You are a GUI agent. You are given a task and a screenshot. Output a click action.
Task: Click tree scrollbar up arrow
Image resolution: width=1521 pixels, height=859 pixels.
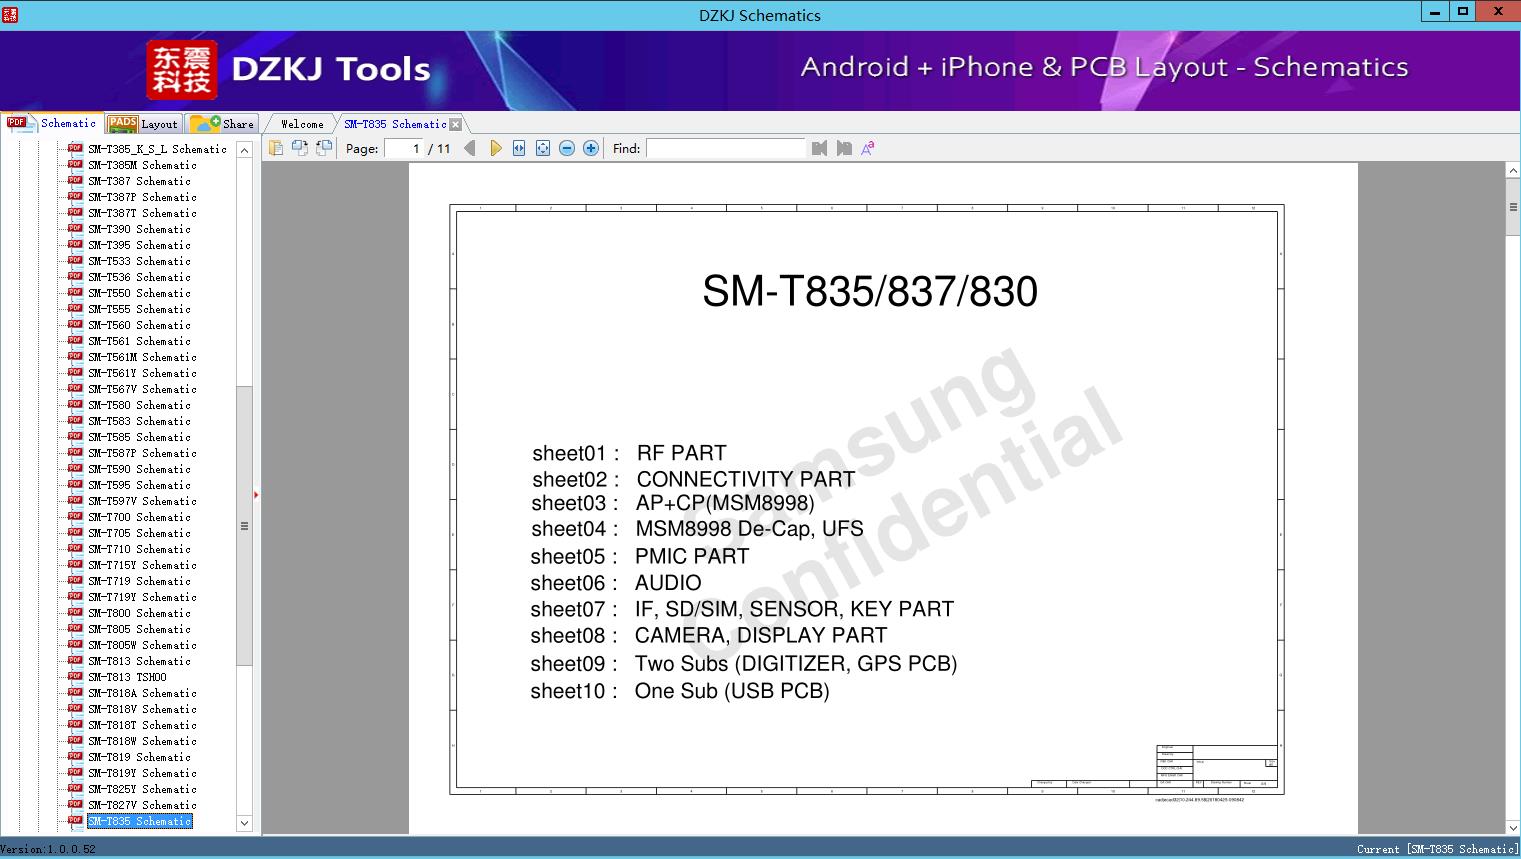[x=244, y=150]
